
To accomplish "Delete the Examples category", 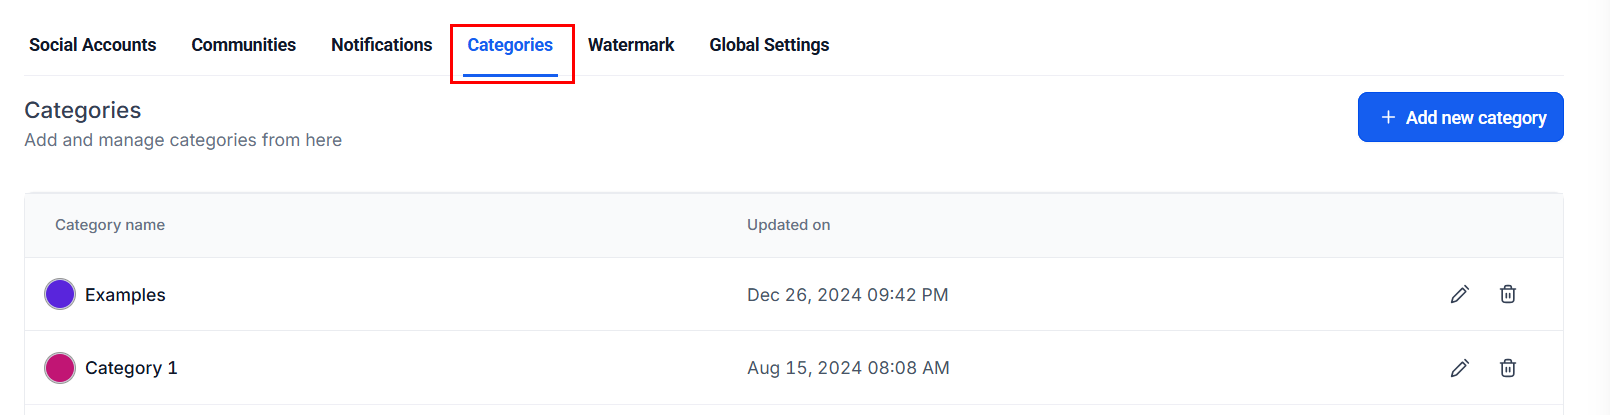I will pyautogui.click(x=1507, y=294).
